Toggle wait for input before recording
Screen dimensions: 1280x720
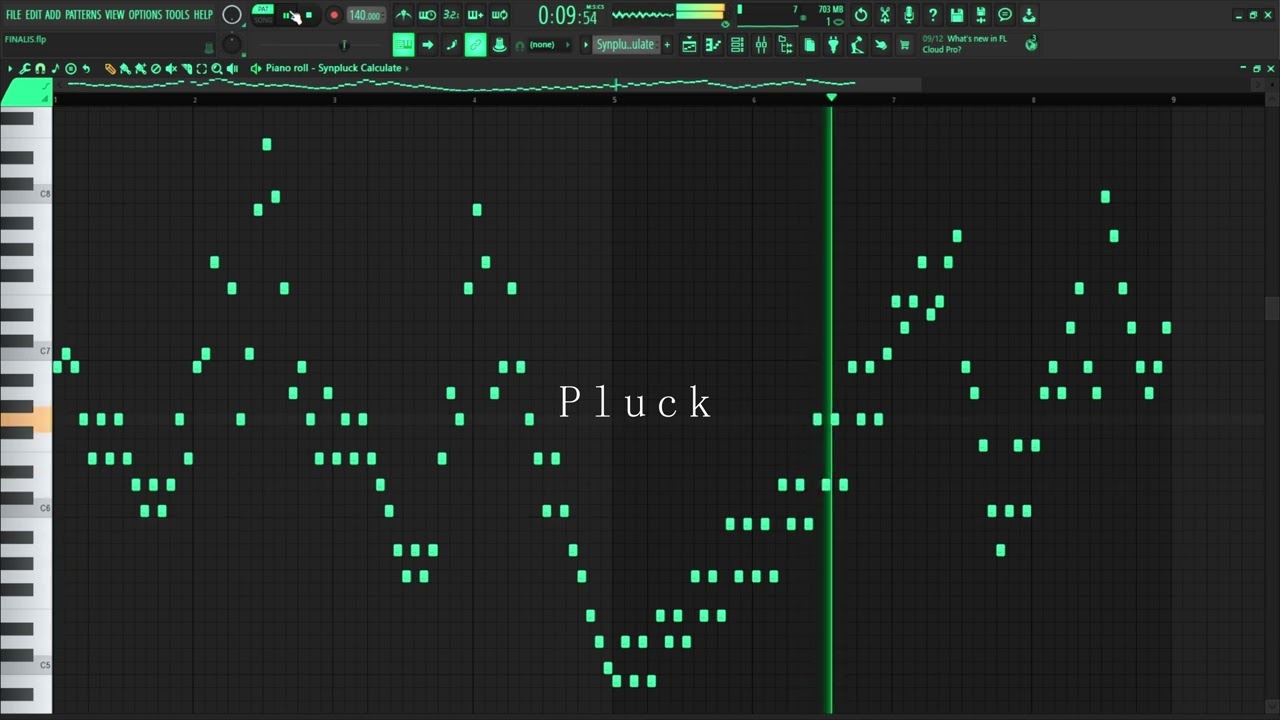click(x=427, y=15)
